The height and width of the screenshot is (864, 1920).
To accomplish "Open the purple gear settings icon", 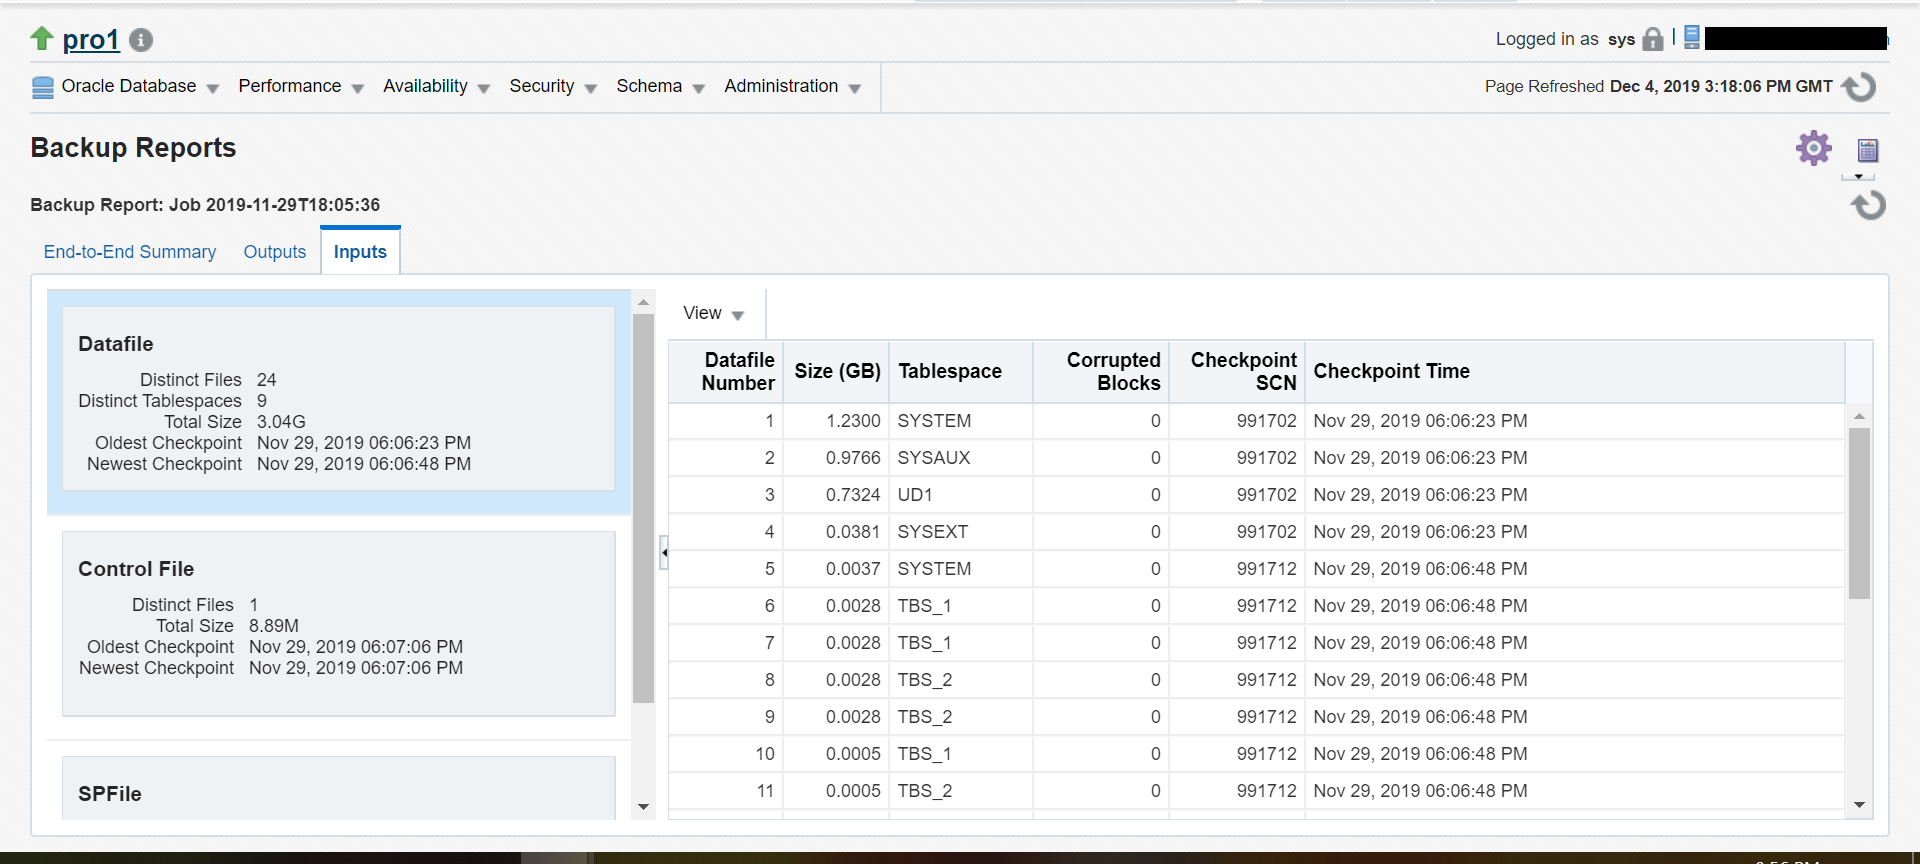I will (x=1813, y=148).
